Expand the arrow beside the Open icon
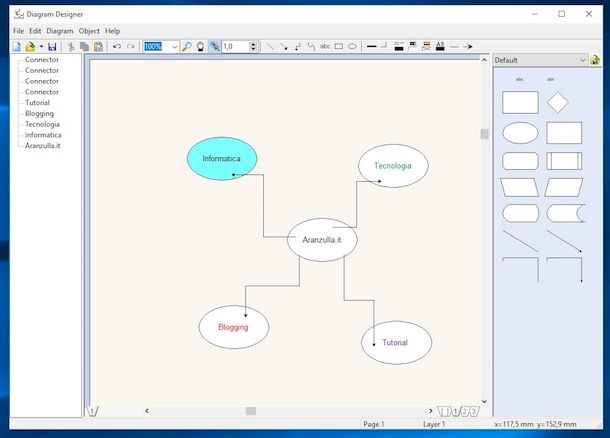 pyautogui.click(x=41, y=47)
